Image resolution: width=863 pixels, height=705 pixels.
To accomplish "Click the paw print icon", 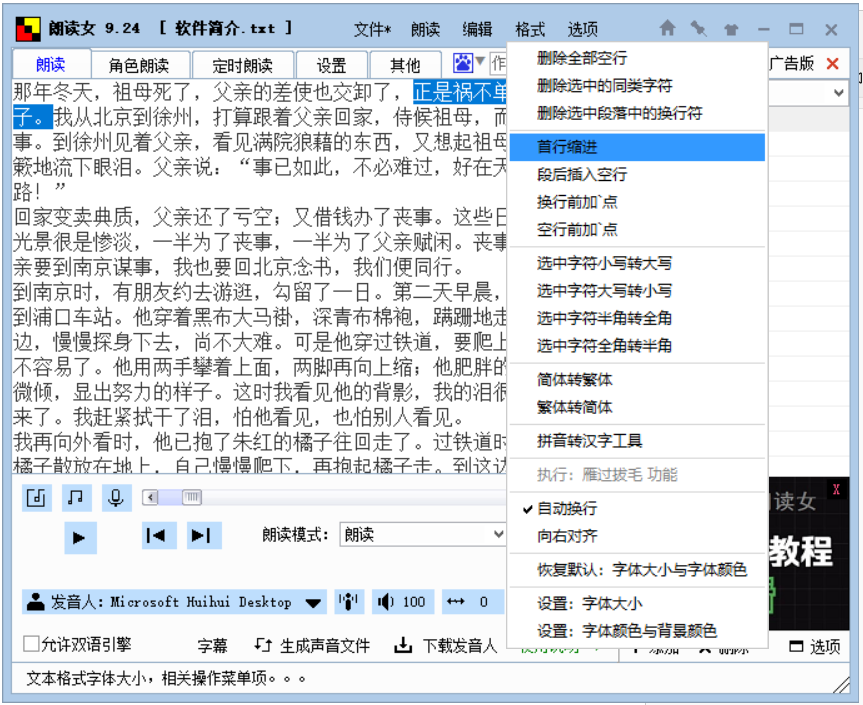I will coord(462,64).
